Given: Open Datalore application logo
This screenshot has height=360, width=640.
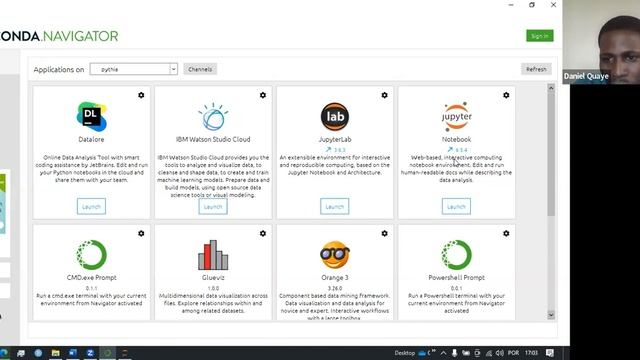Looking at the screenshot, I should pos(91,117).
